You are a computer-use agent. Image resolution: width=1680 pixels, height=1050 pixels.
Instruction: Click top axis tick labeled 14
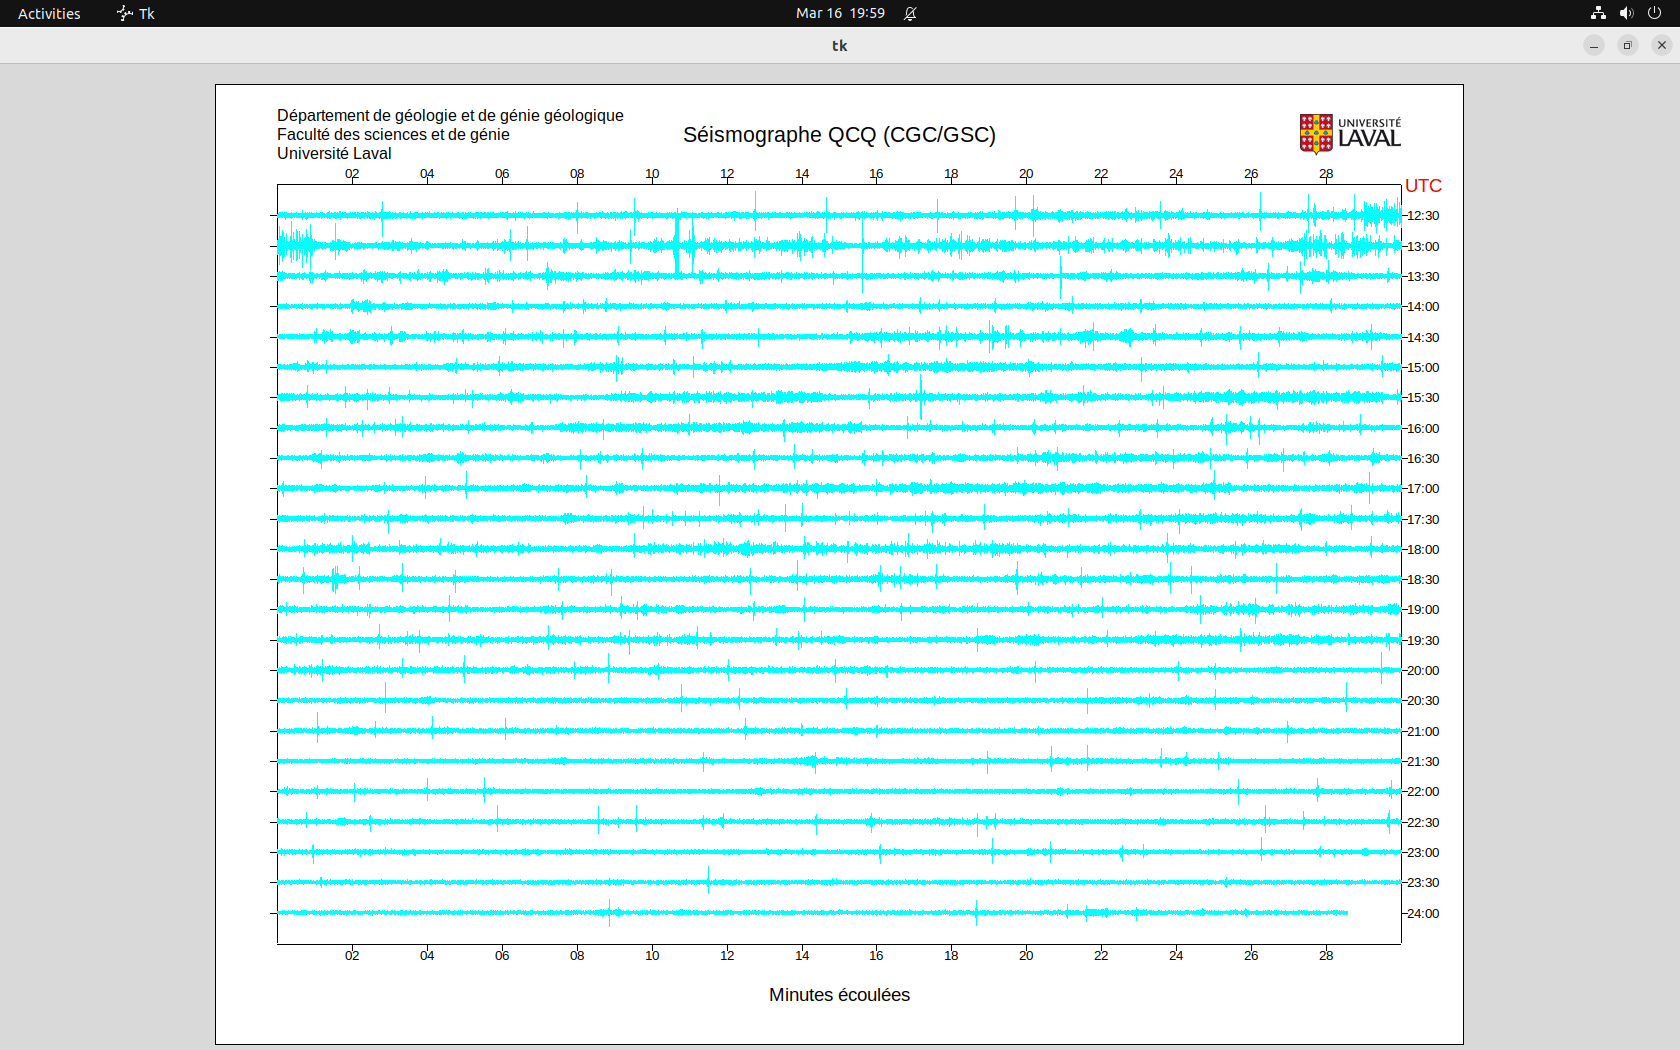pos(802,174)
